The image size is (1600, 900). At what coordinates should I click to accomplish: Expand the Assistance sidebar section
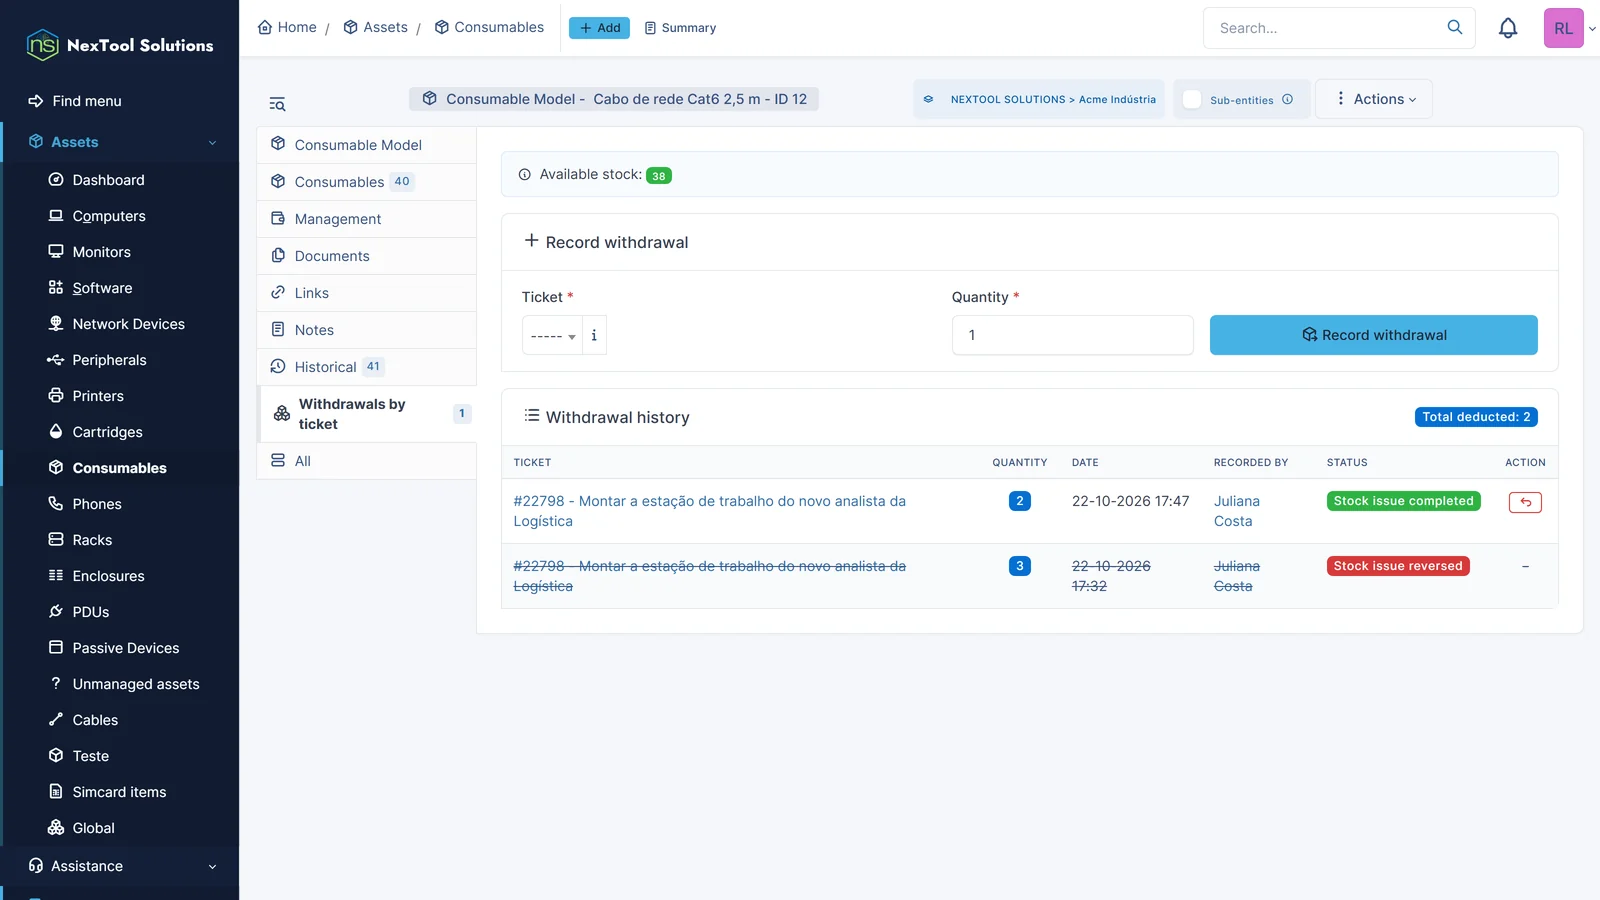coord(120,866)
